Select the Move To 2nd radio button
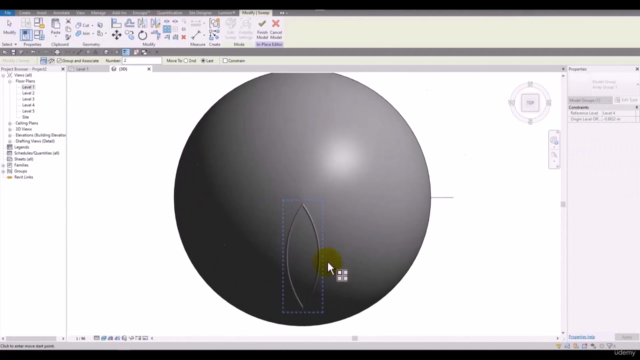The width and height of the screenshot is (640, 360). (186, 61)
